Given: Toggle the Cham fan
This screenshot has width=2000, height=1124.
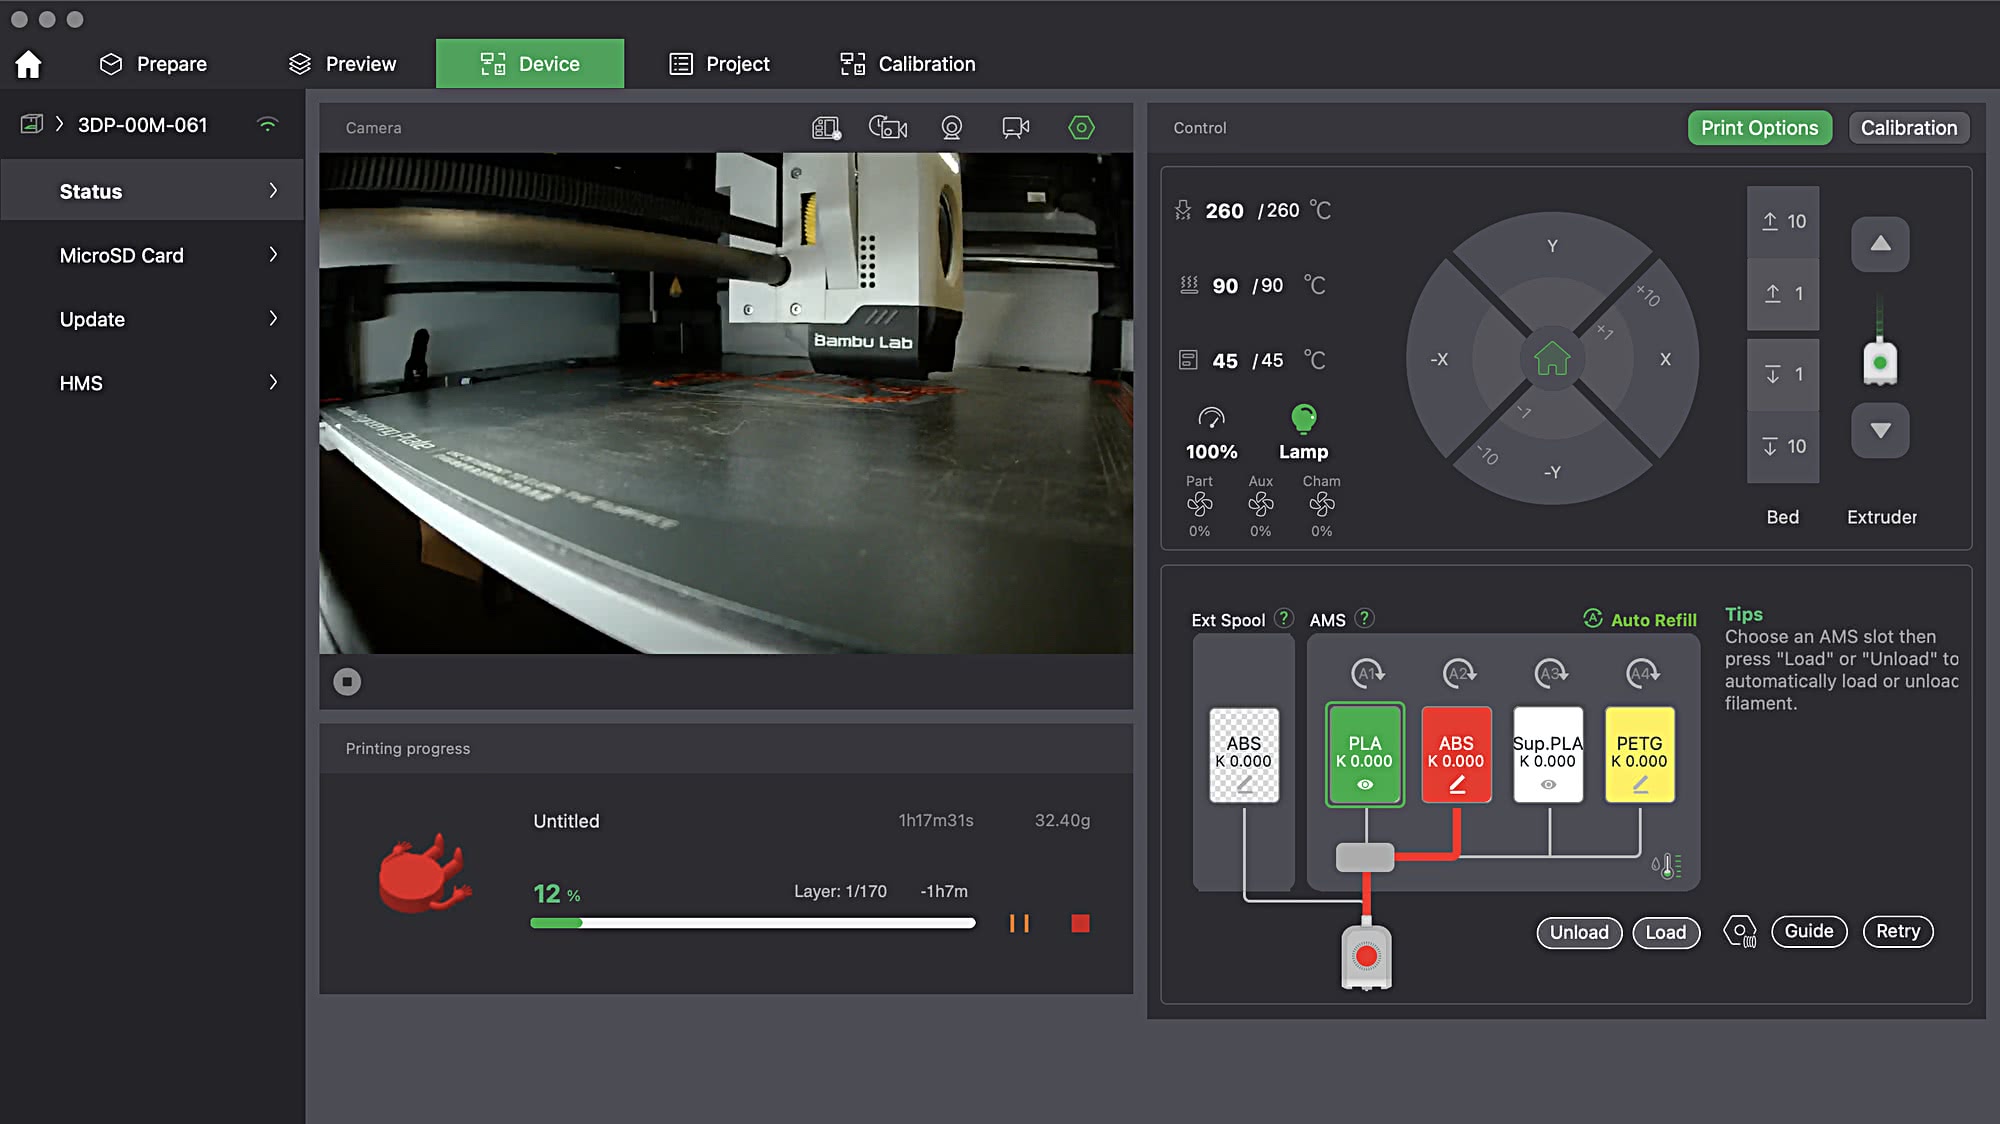Looking at the screenshot, I should [x=1321, y=505].
